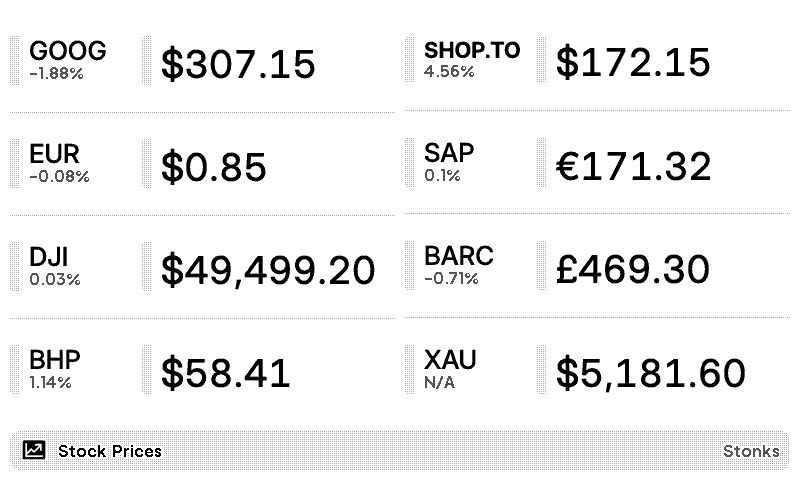Image resolution: width=800 pixels, height=480 pixels.
Task: Select the GOOG ticker symbol
Action: coord(67,50)
